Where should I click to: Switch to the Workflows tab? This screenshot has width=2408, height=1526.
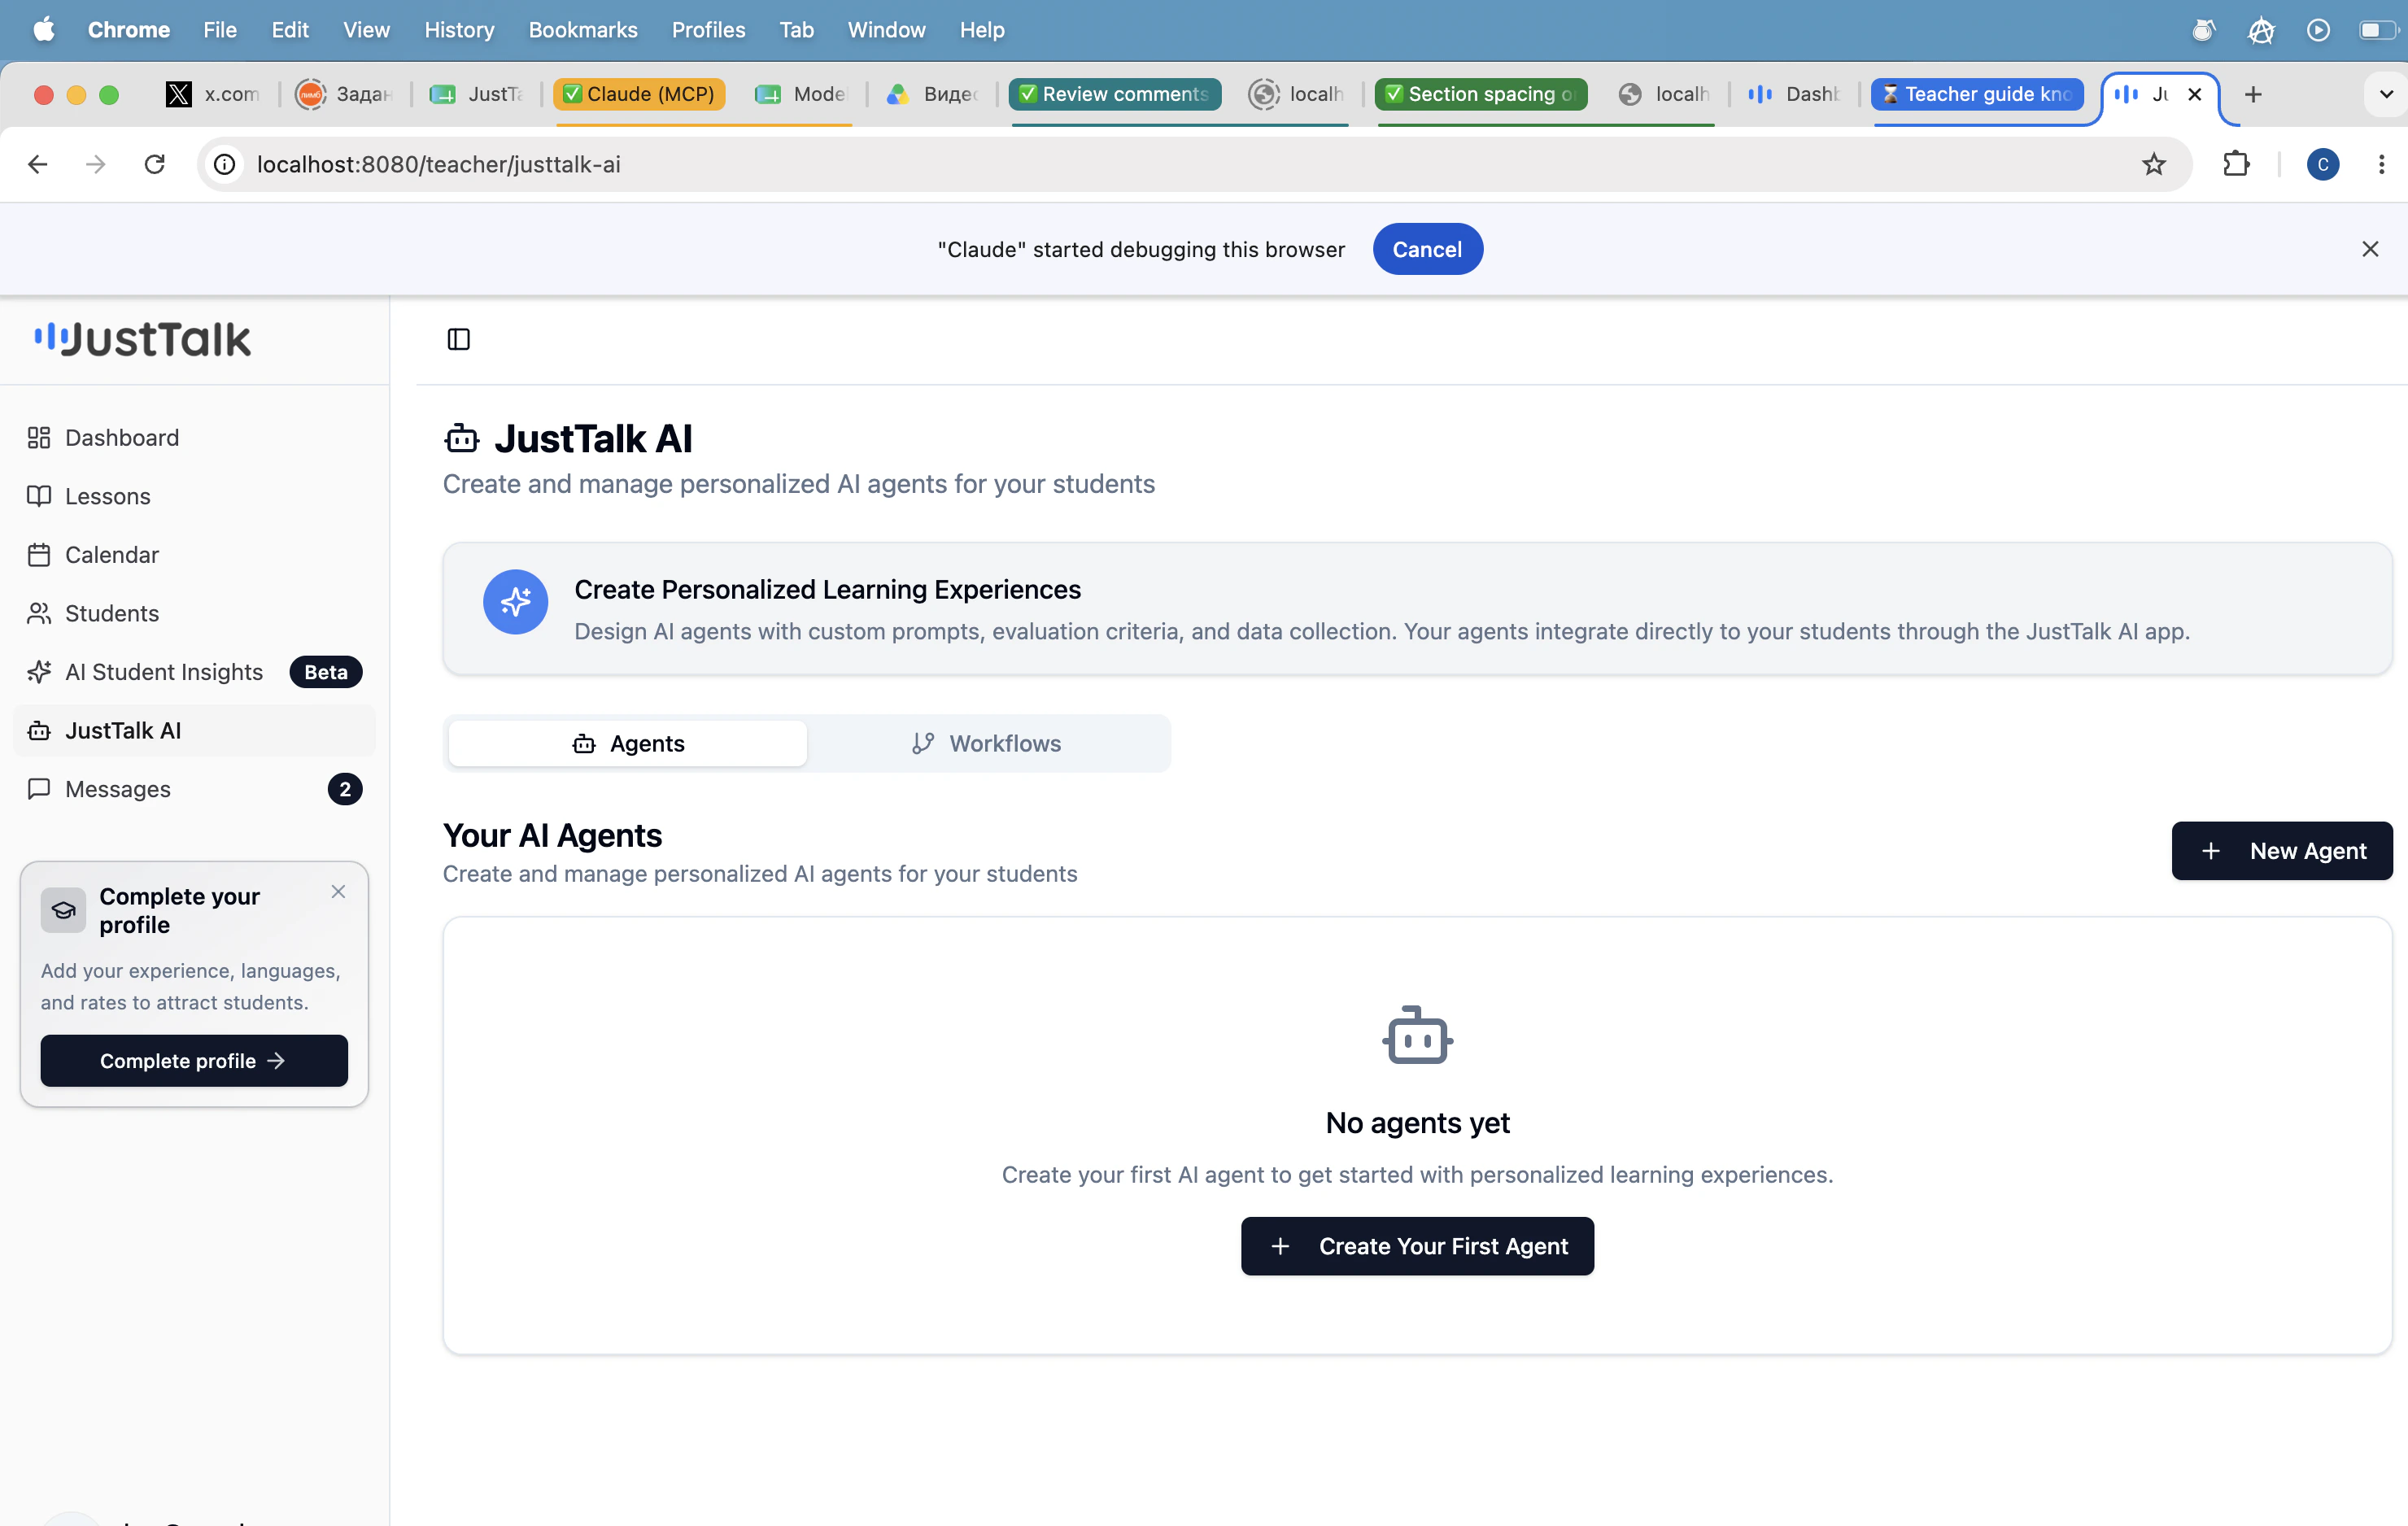click(x=986, y=743)
